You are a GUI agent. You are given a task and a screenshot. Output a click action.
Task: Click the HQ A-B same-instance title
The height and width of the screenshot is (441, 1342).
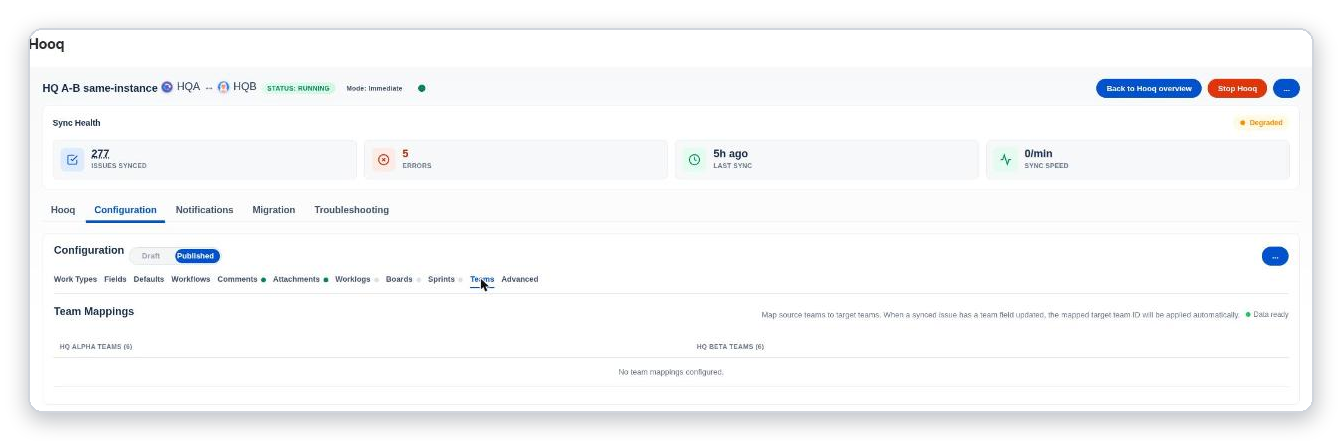(100, 88)
